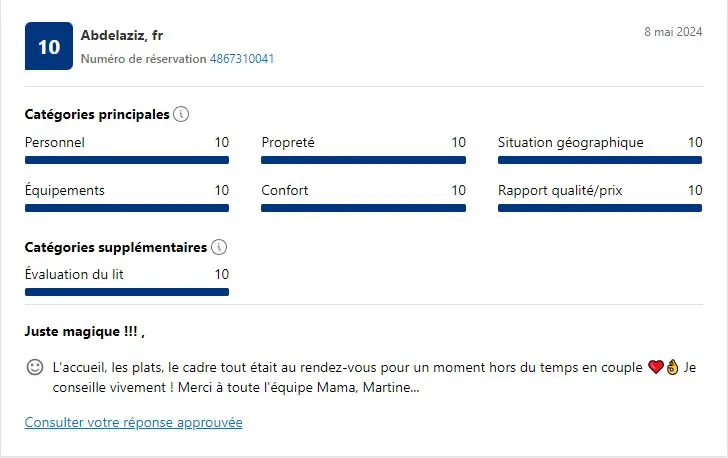728x458 pixels.
Task: Click the Évaluation du lit rating bar
Action: coord(127,292)
